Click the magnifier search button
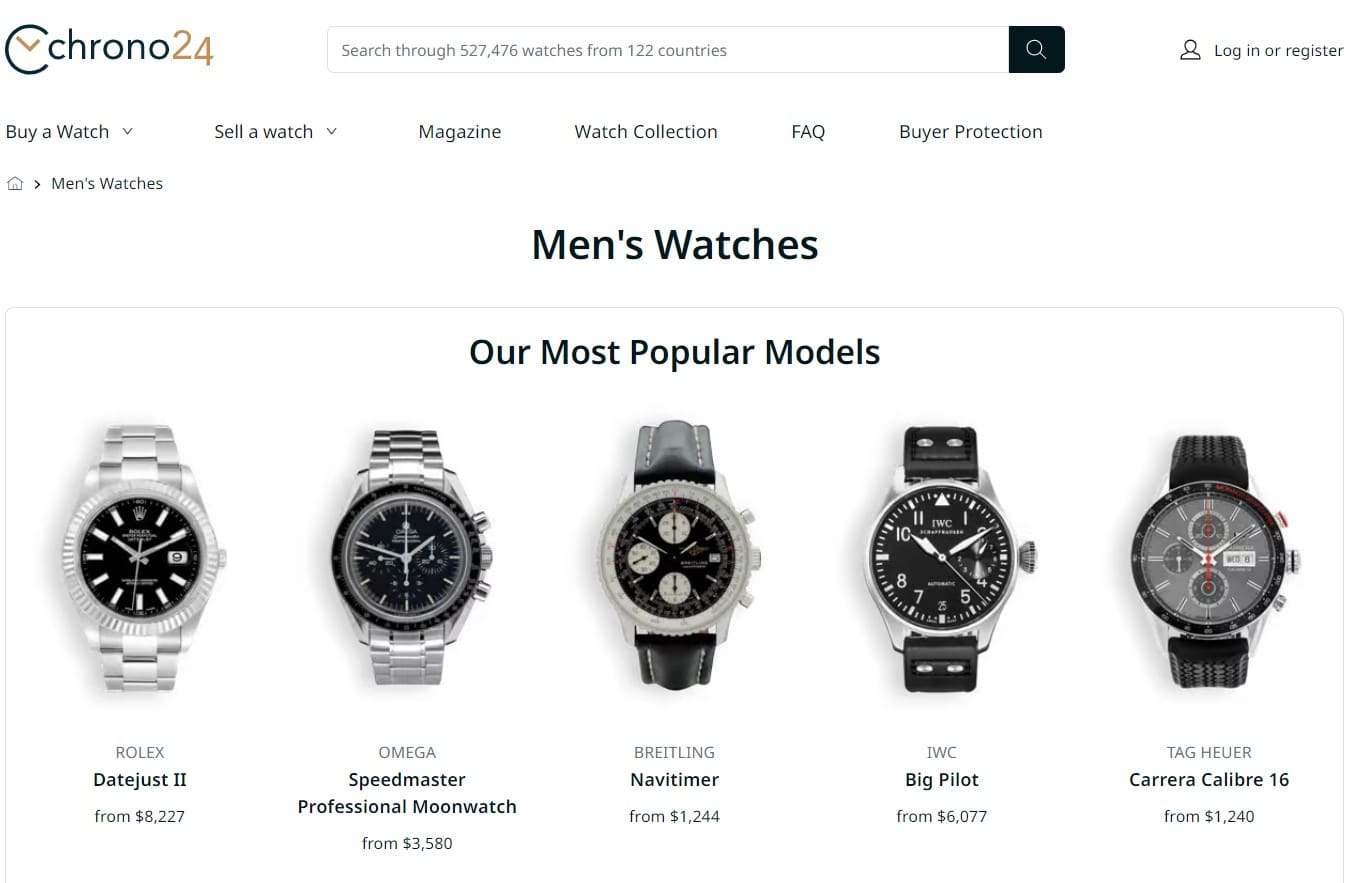The image size is (1348, 883). pos(1036,50)
